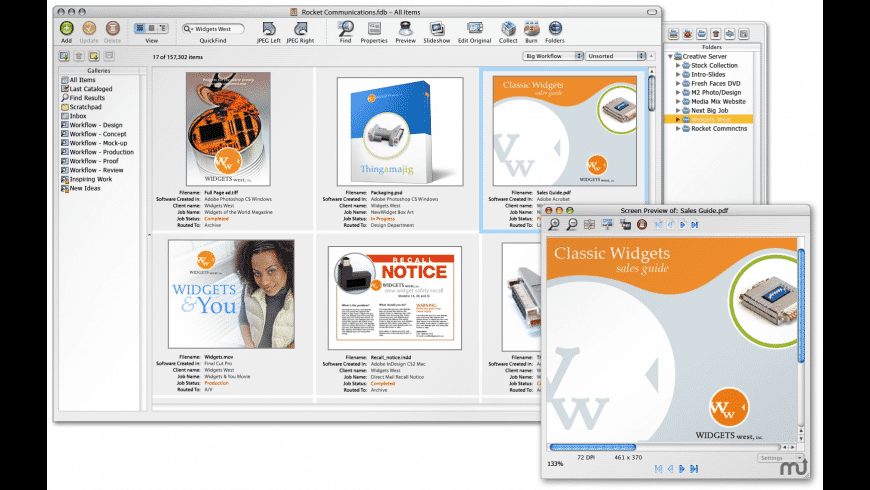Click the add gallery icon above Galleries
This screenshot has width=870, height=490.
64,56
